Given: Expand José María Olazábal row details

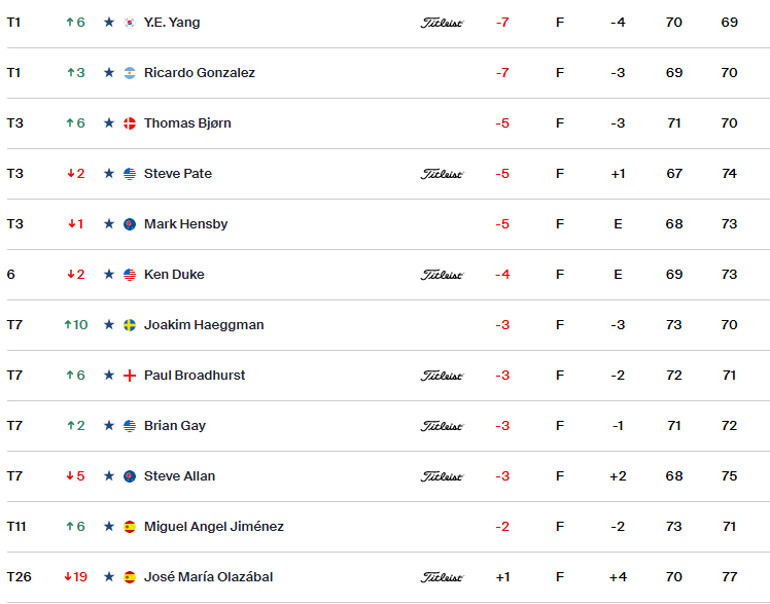Looking at the screenshot, I should [385, 577].
